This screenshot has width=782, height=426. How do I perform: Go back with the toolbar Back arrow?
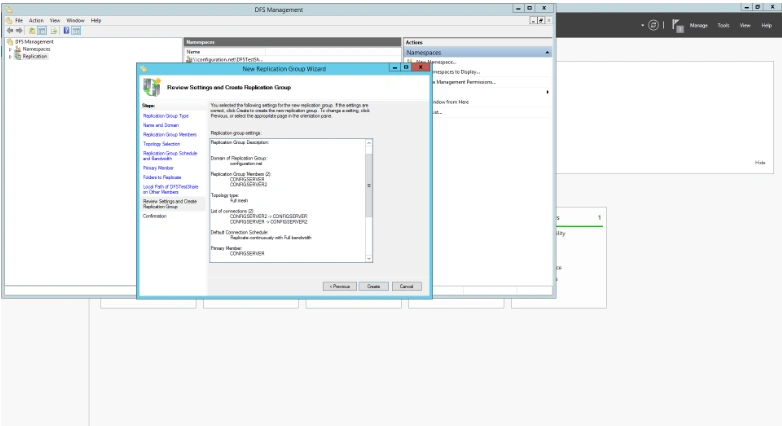pos(9,31)
